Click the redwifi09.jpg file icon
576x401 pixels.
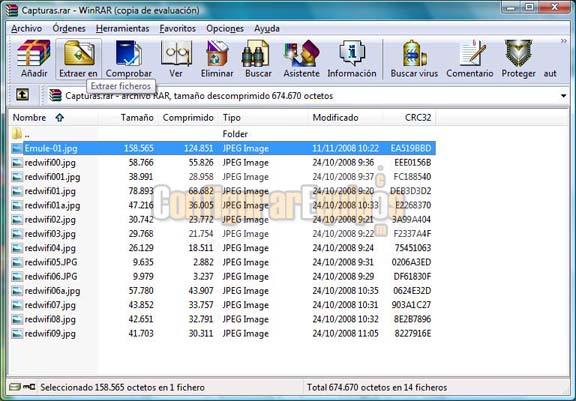[17, 333]
